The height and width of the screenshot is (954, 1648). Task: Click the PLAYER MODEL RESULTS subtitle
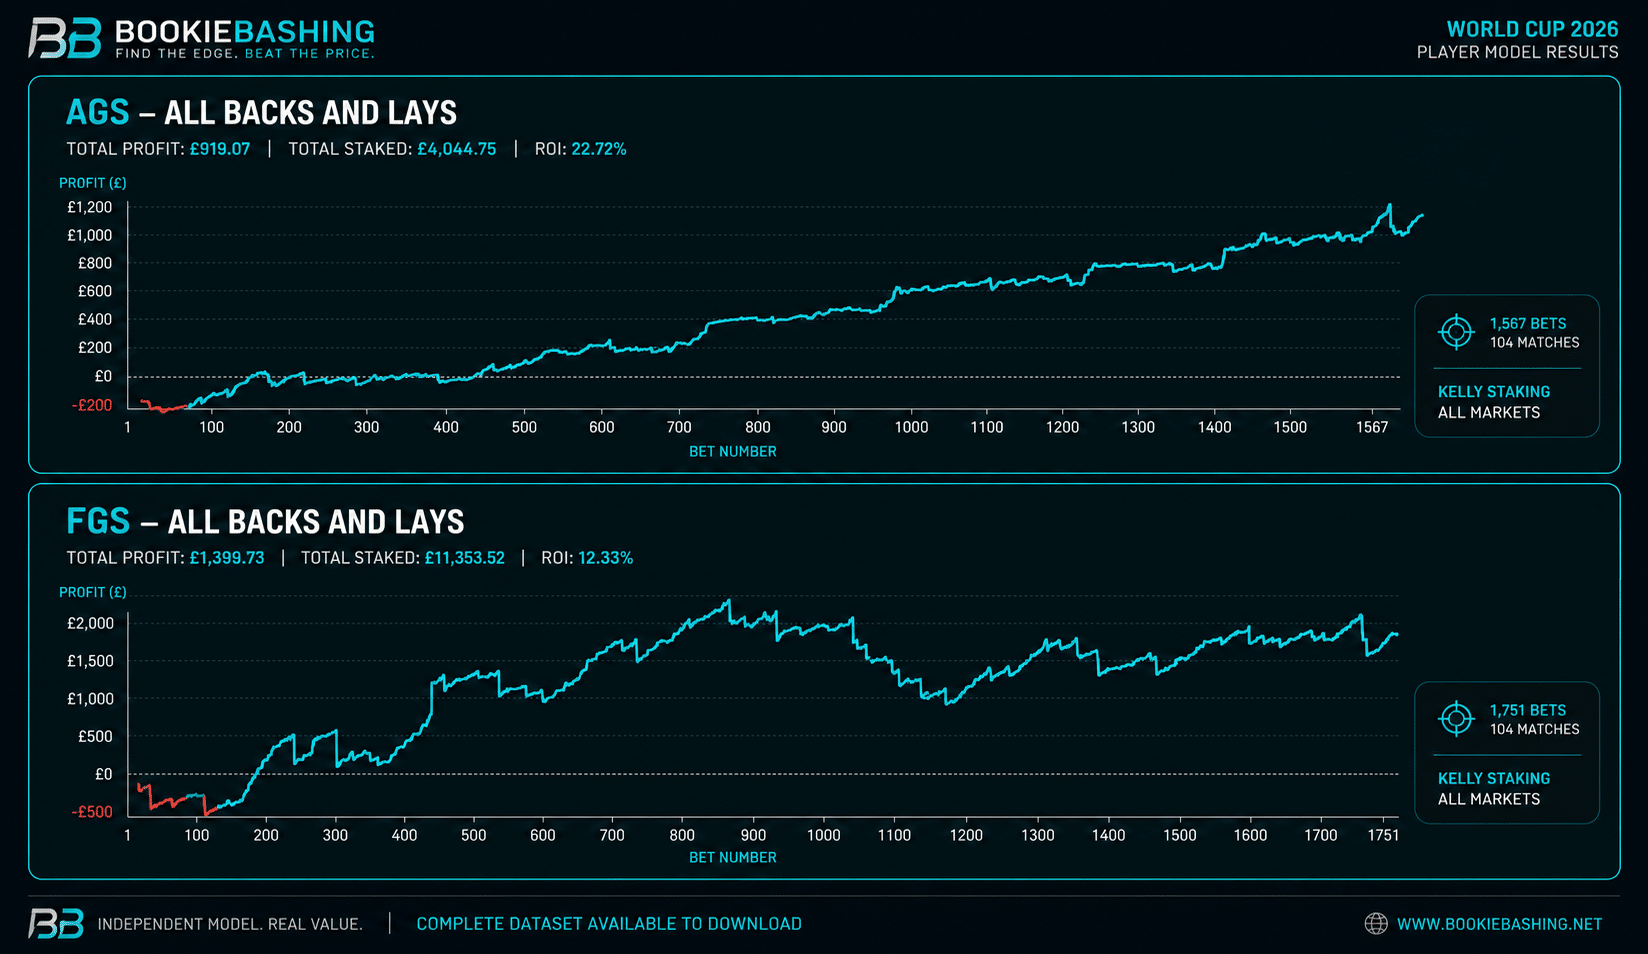pos(1517,52)
